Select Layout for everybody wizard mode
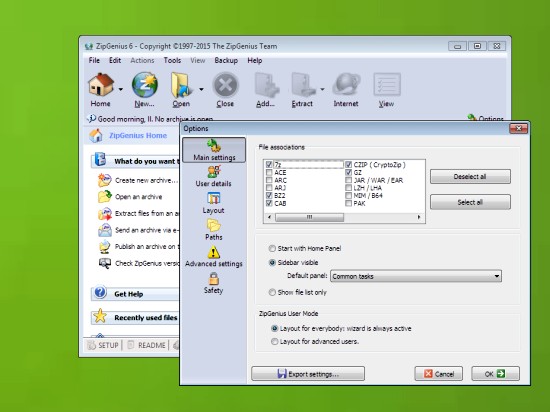This screenshot has height=412, width=550. pyautogui.click(x=274, y=329)
